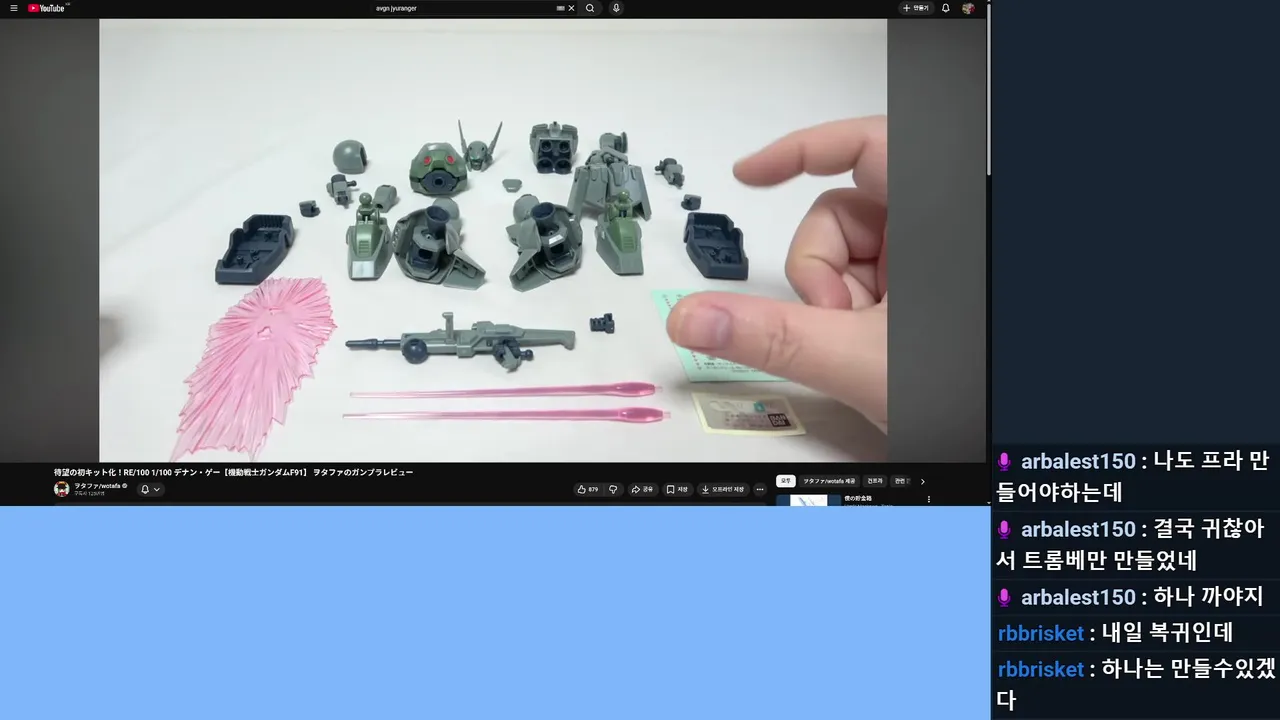Select the ヲタファ/wotafa 제공 filter chip

tap(829, 481)
